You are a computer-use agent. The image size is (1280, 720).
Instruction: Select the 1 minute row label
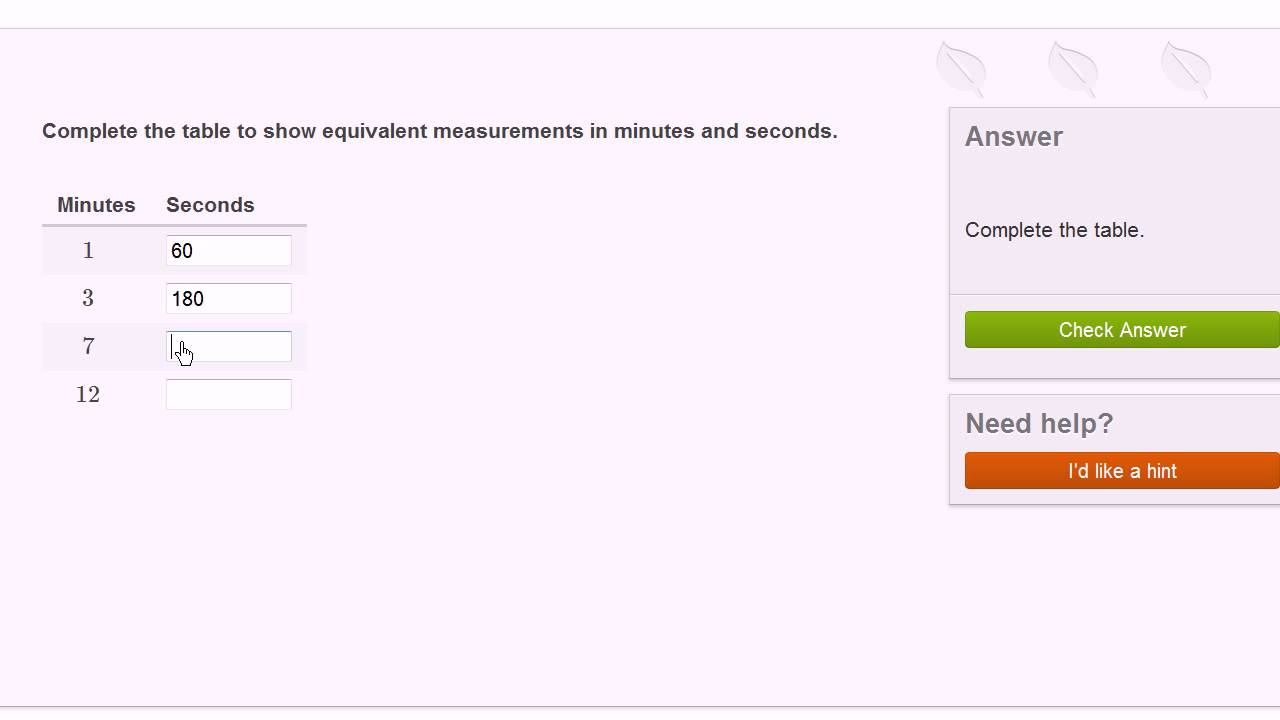[88, 251]
